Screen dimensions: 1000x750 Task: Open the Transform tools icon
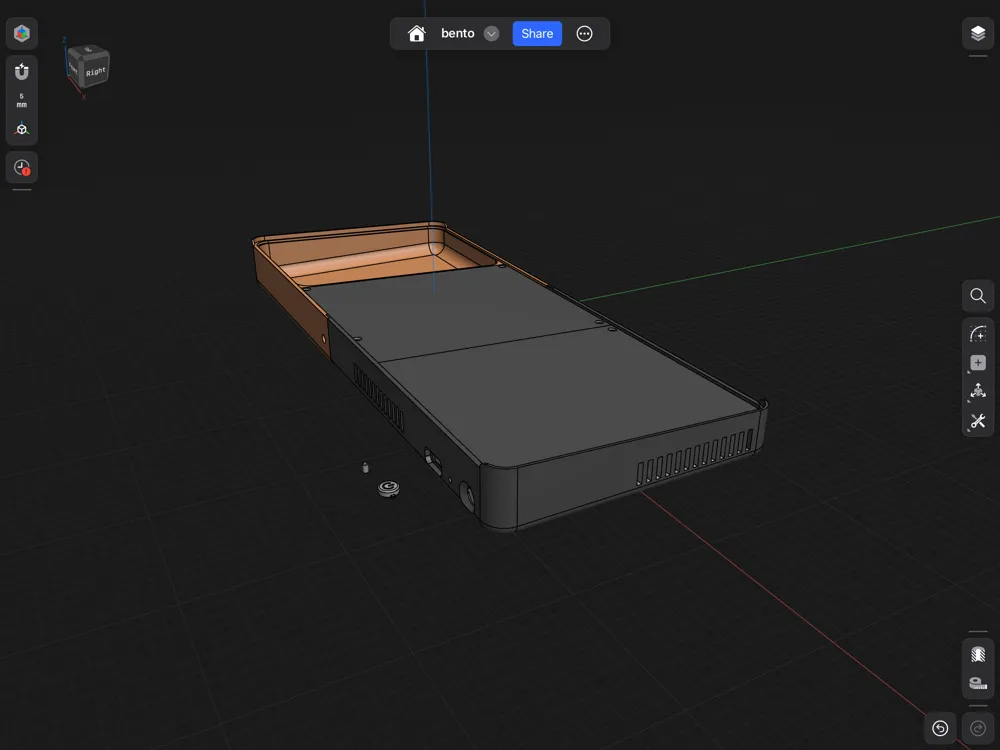(978, 392)
